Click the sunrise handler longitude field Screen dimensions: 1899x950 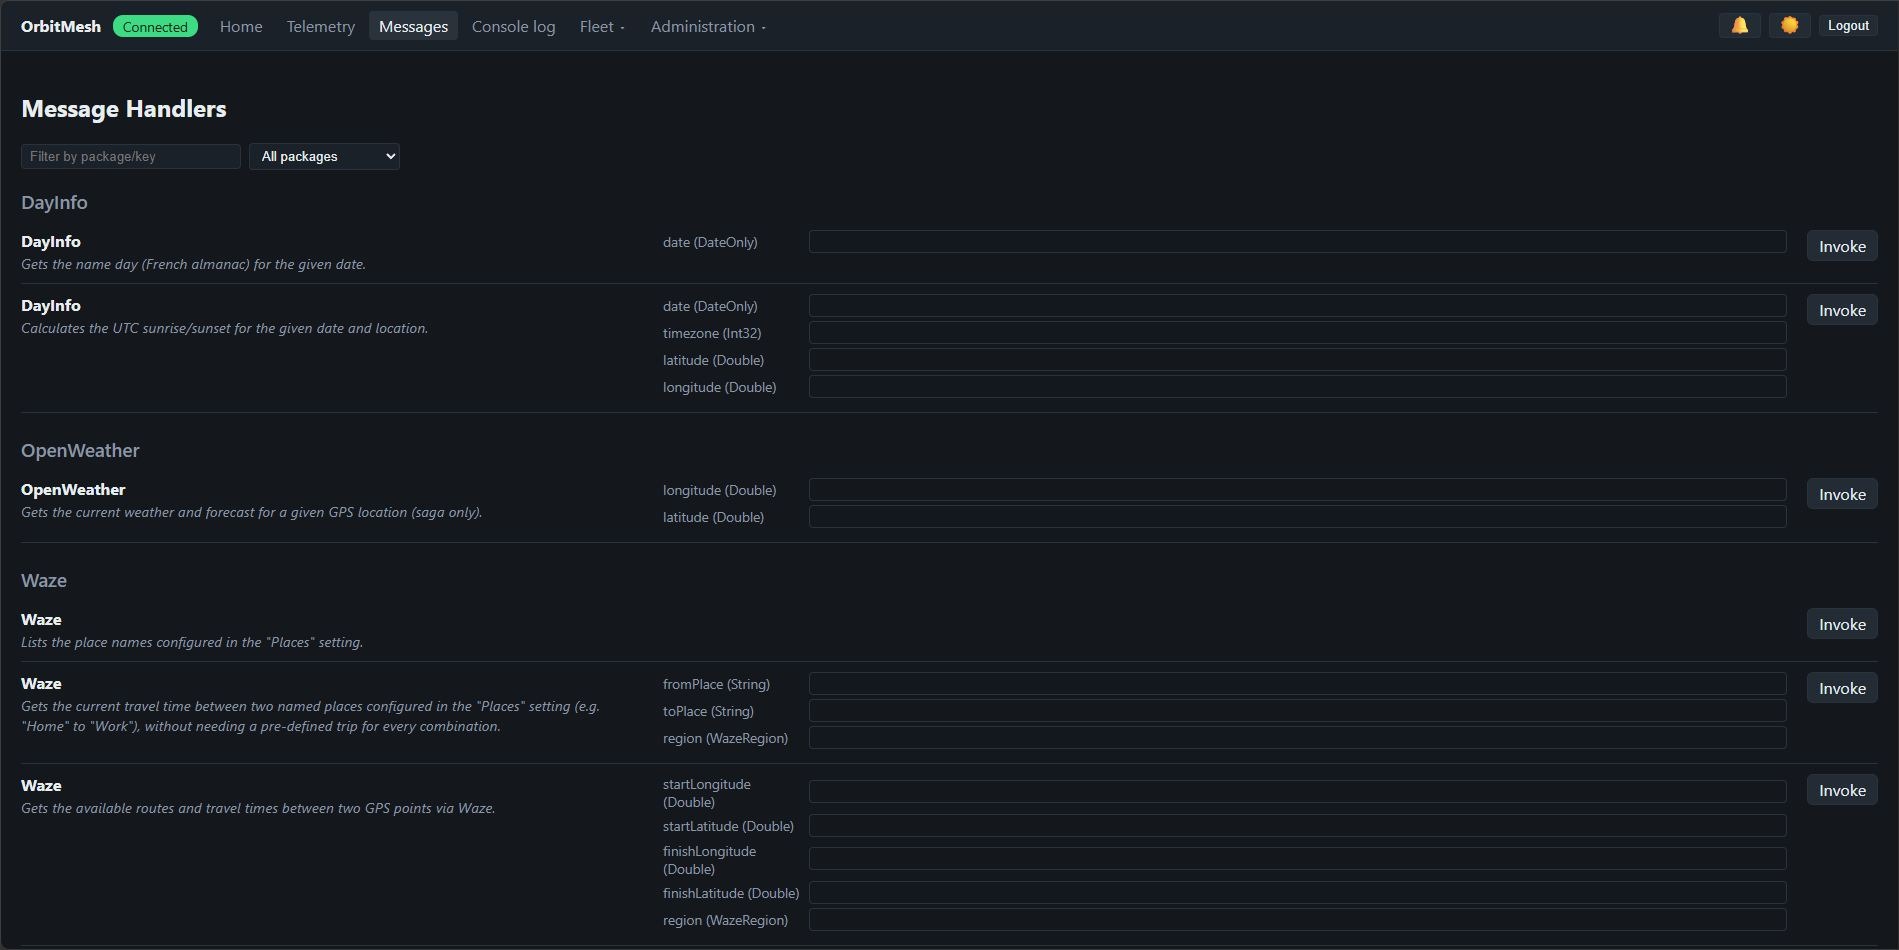[x=1297, y=387]
